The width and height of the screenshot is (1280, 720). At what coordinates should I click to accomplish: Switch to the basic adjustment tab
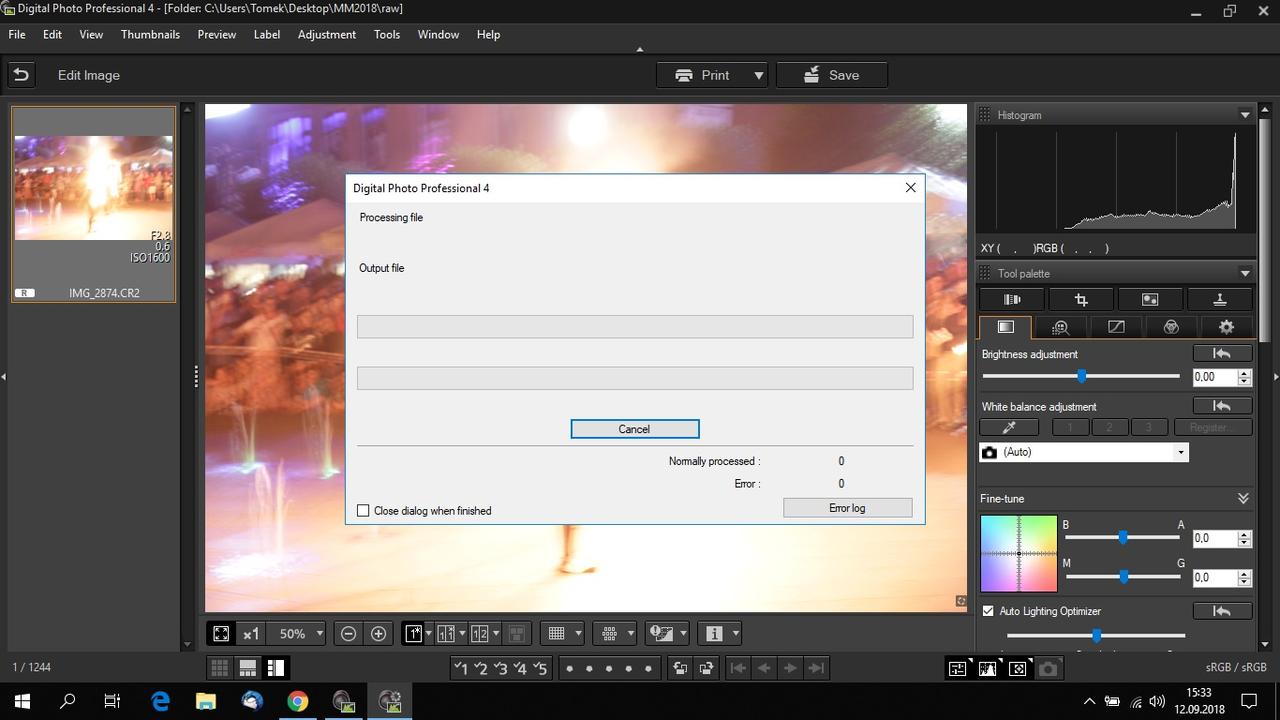coord(1006,327)
